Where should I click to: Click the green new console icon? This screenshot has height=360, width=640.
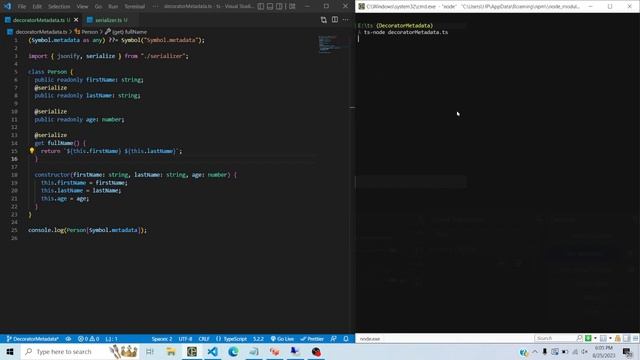(x=588, y=338)
